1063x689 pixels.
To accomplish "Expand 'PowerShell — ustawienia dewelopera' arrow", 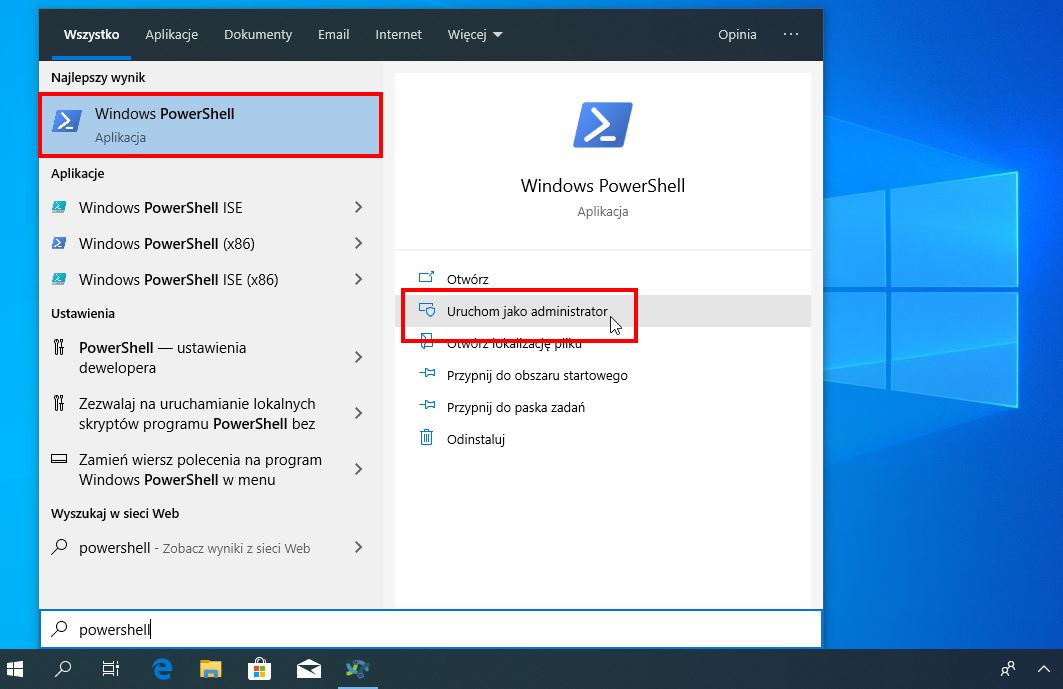I will click(359, 357).
